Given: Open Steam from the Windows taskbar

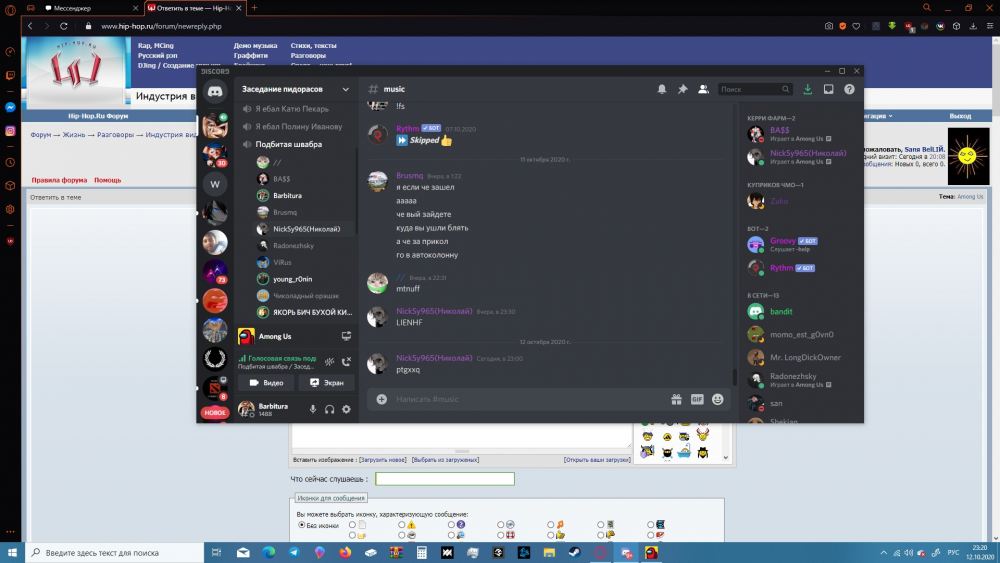Looking at the screenshot, I should [x=575, y=553].
